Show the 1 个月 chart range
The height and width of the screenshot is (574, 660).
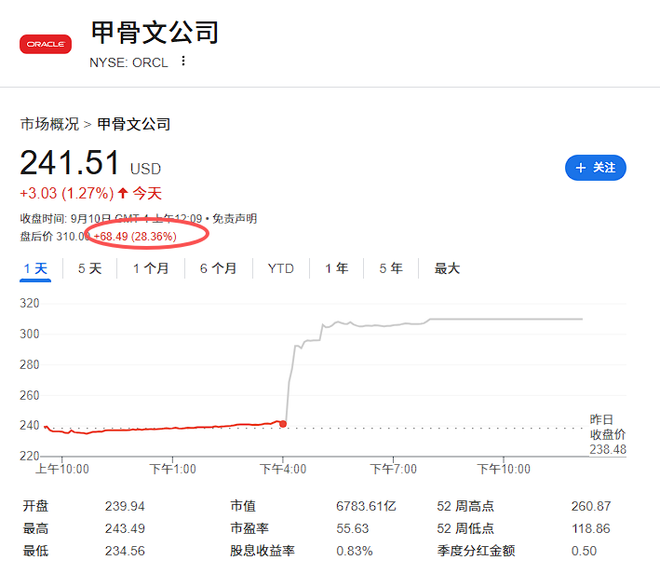[151, 268]
